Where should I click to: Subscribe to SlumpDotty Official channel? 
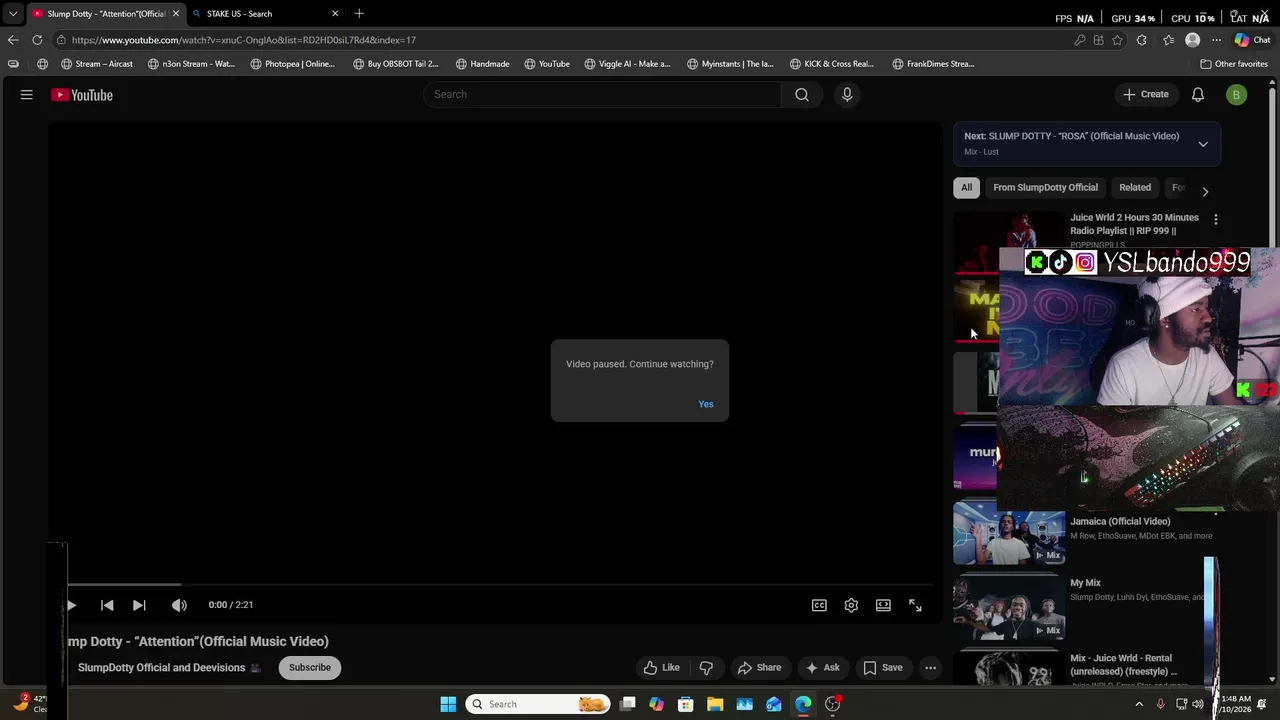[x=310, y=667]
